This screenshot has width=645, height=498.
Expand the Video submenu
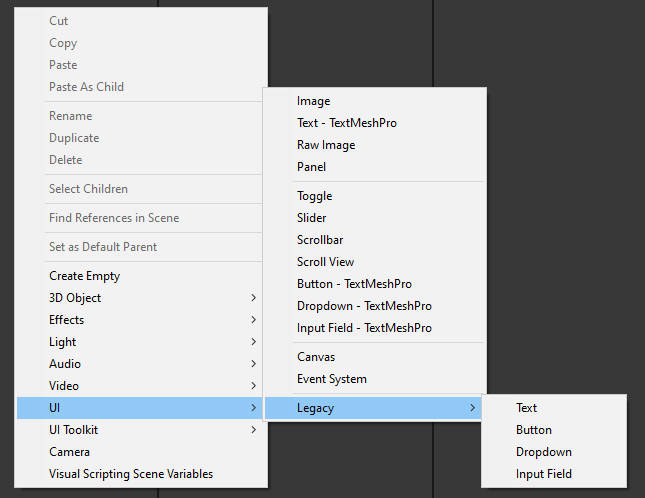tap(65, 386)
